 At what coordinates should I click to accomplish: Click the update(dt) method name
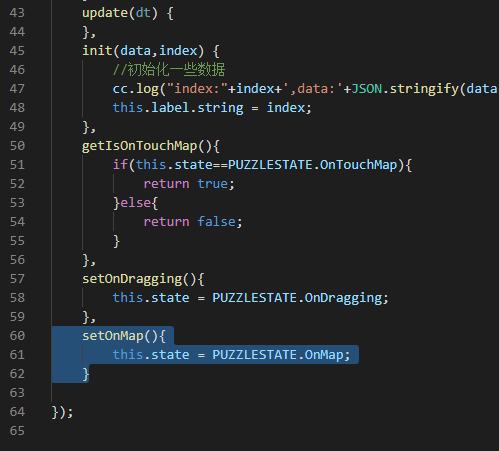105,13
